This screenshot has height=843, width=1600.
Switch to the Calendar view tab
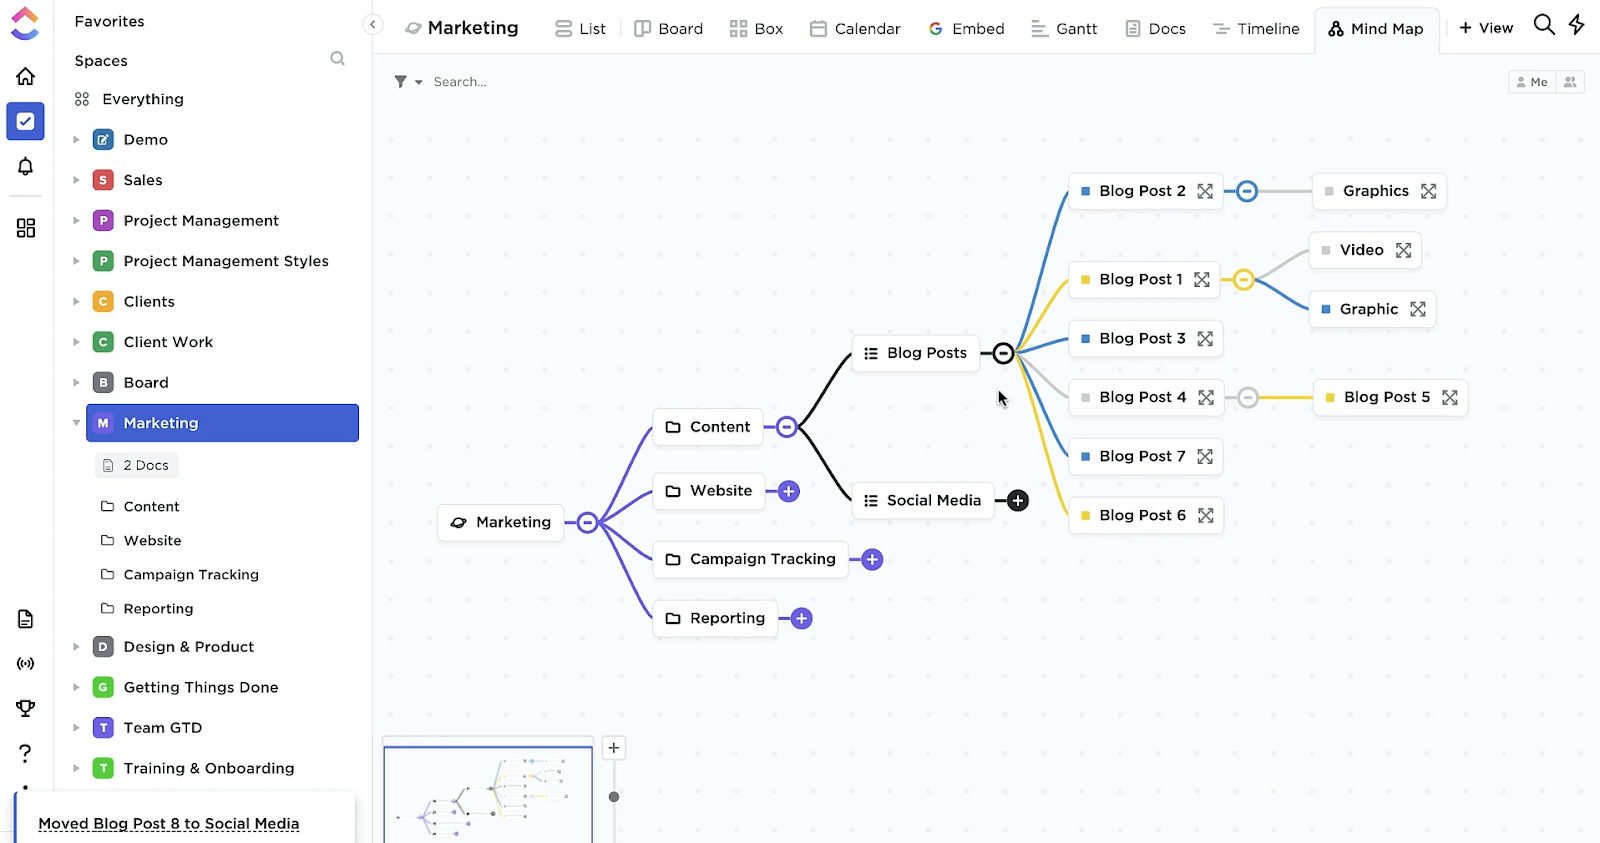tap(855, 29)
